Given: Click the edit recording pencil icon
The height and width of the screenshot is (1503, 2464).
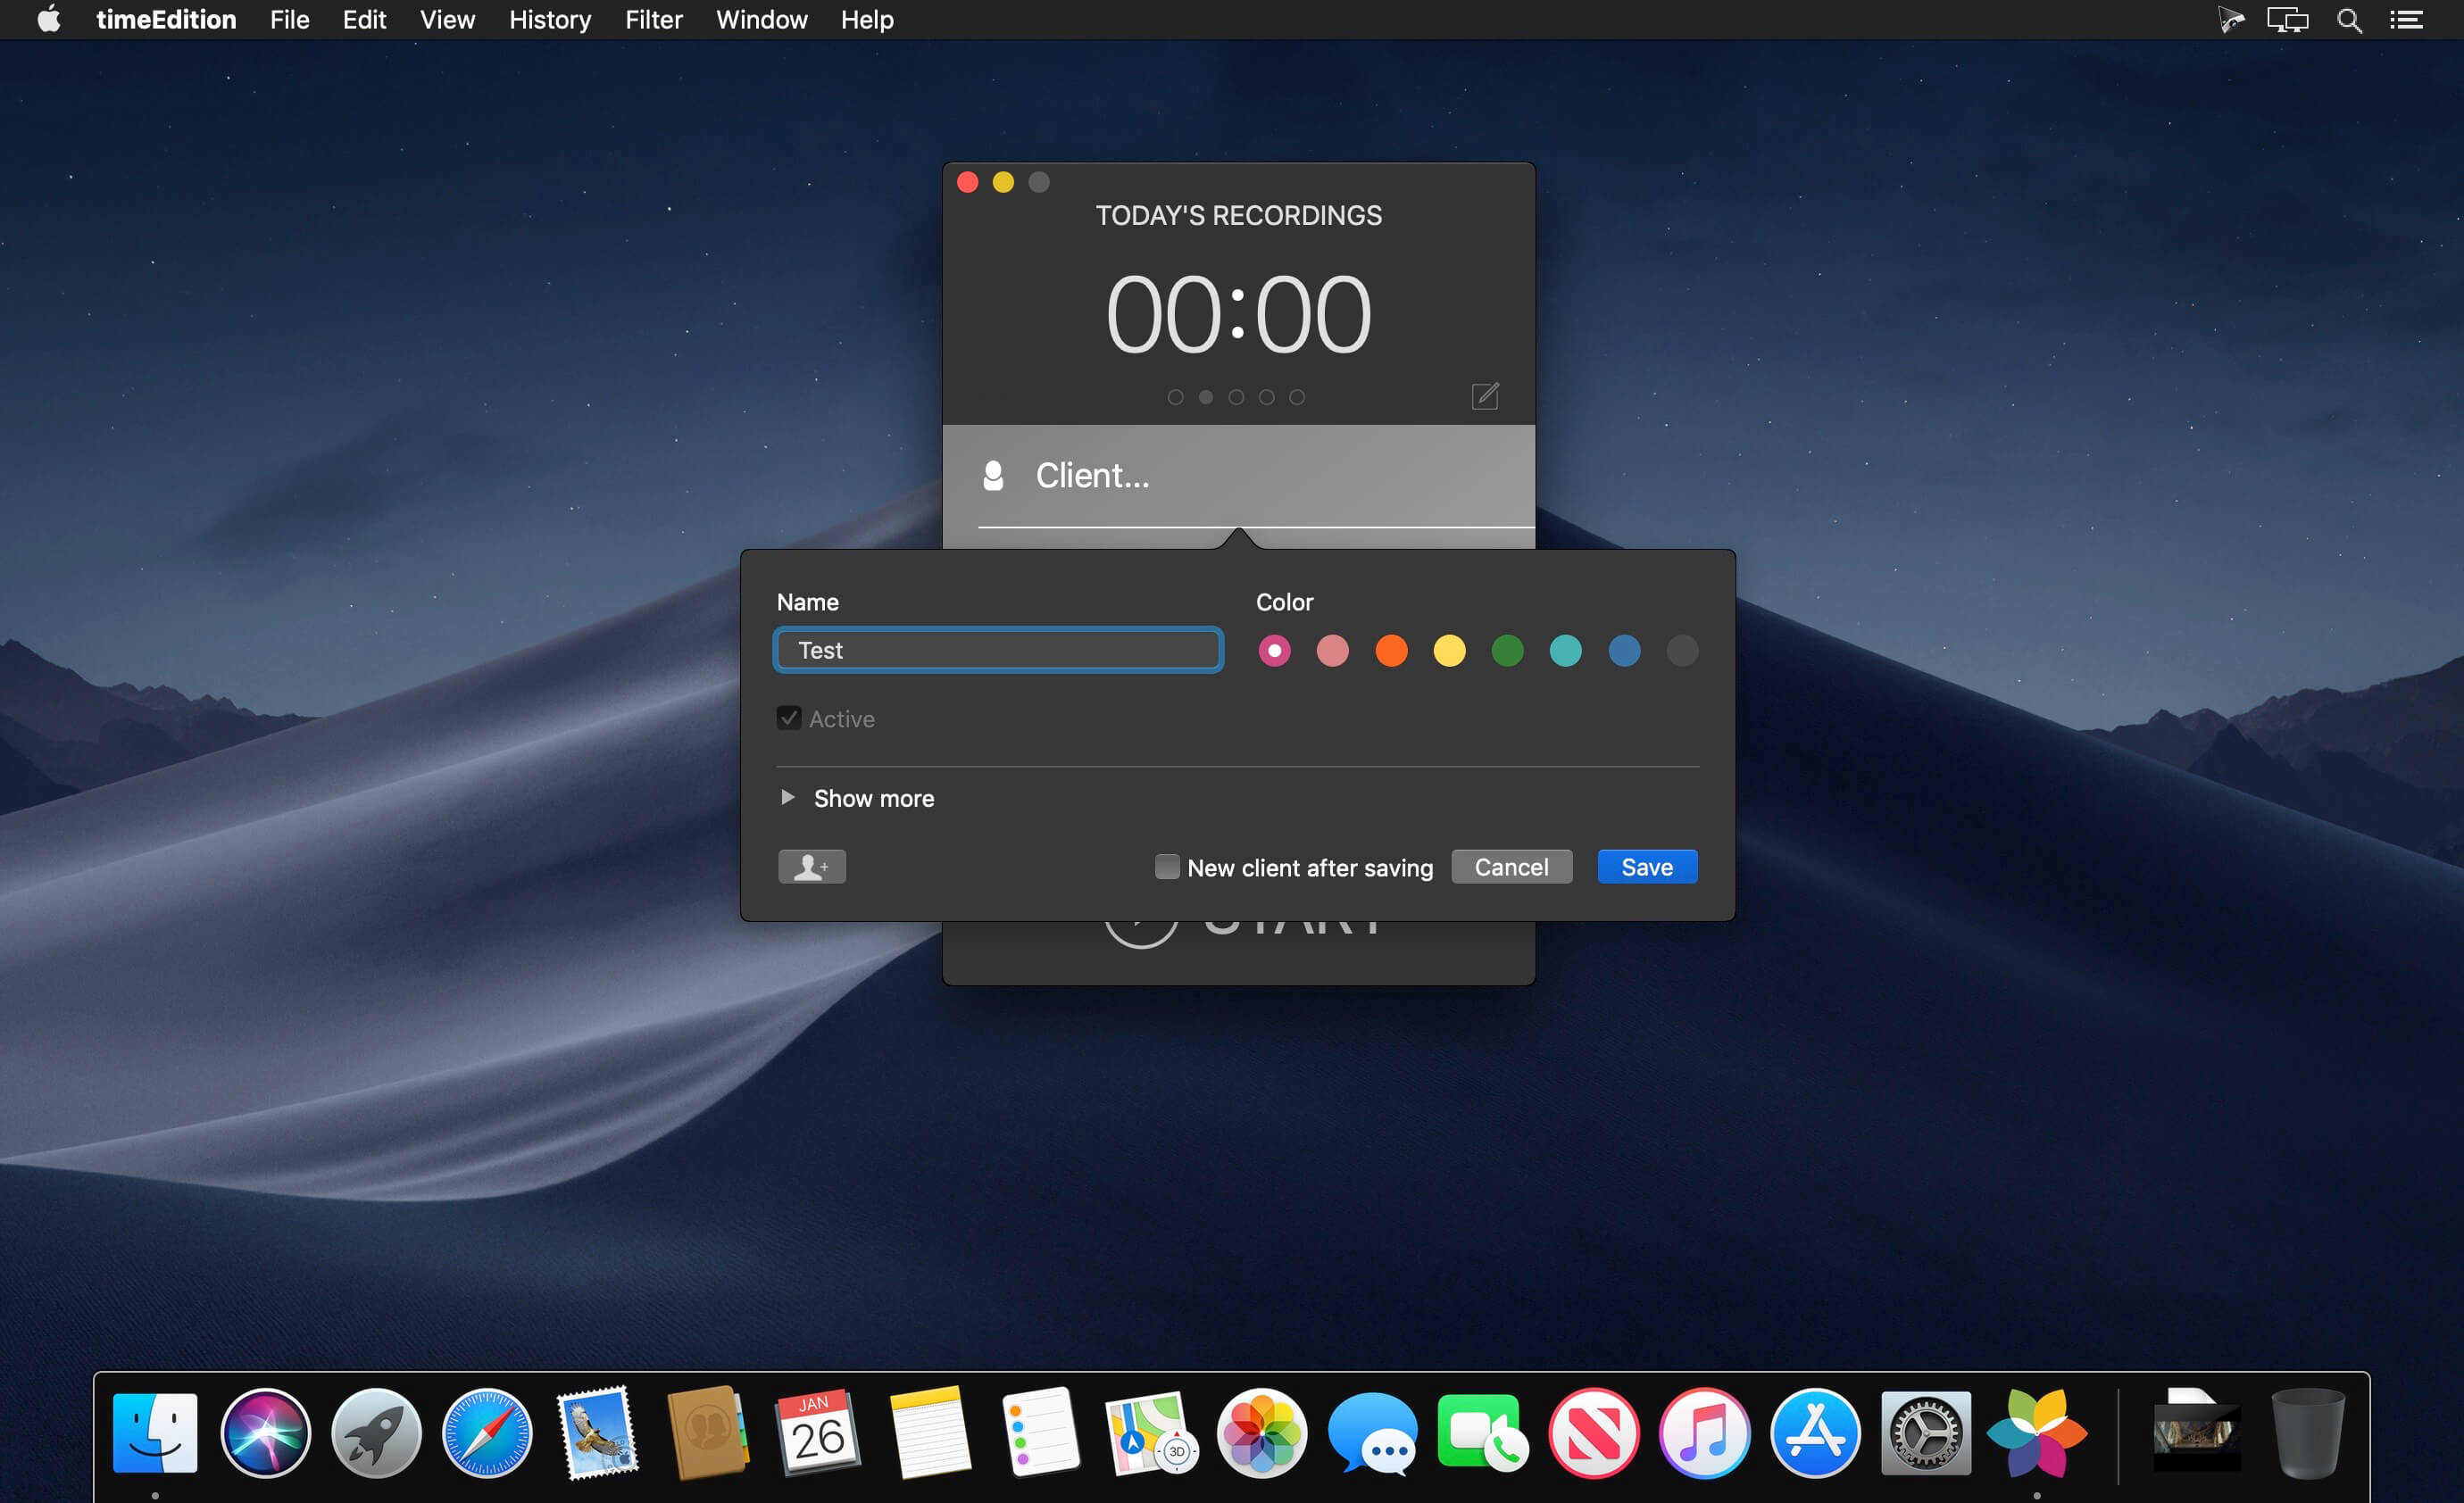Looking at the screenshot, I should pyautogui.click(x=1485, y=396).
